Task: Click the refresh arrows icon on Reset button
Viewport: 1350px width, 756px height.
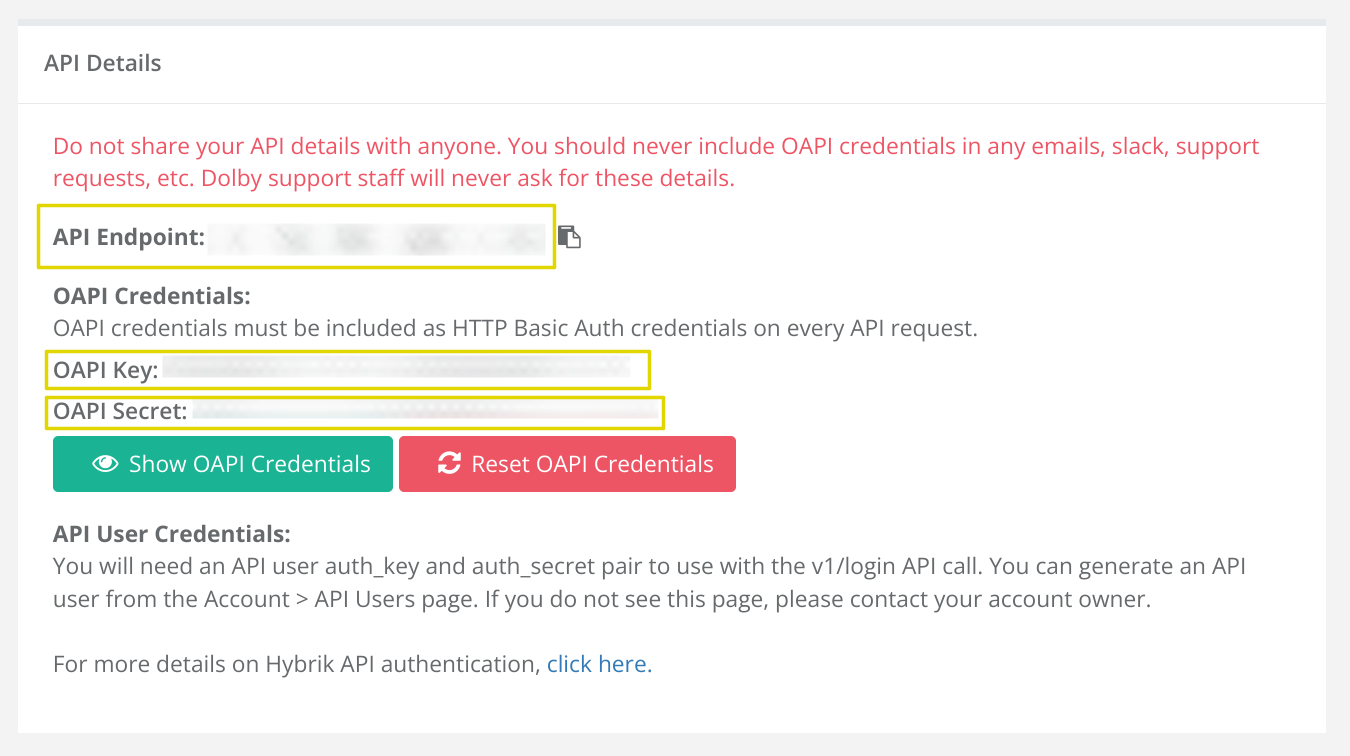Action: 449,464
